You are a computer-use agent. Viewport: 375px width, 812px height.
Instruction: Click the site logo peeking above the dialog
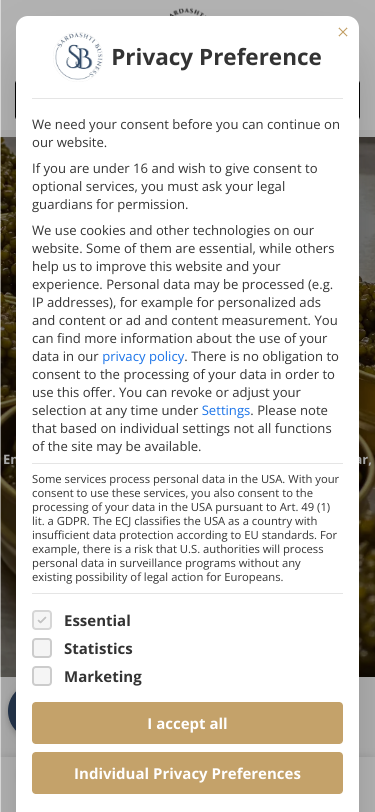tap(188, 12)
